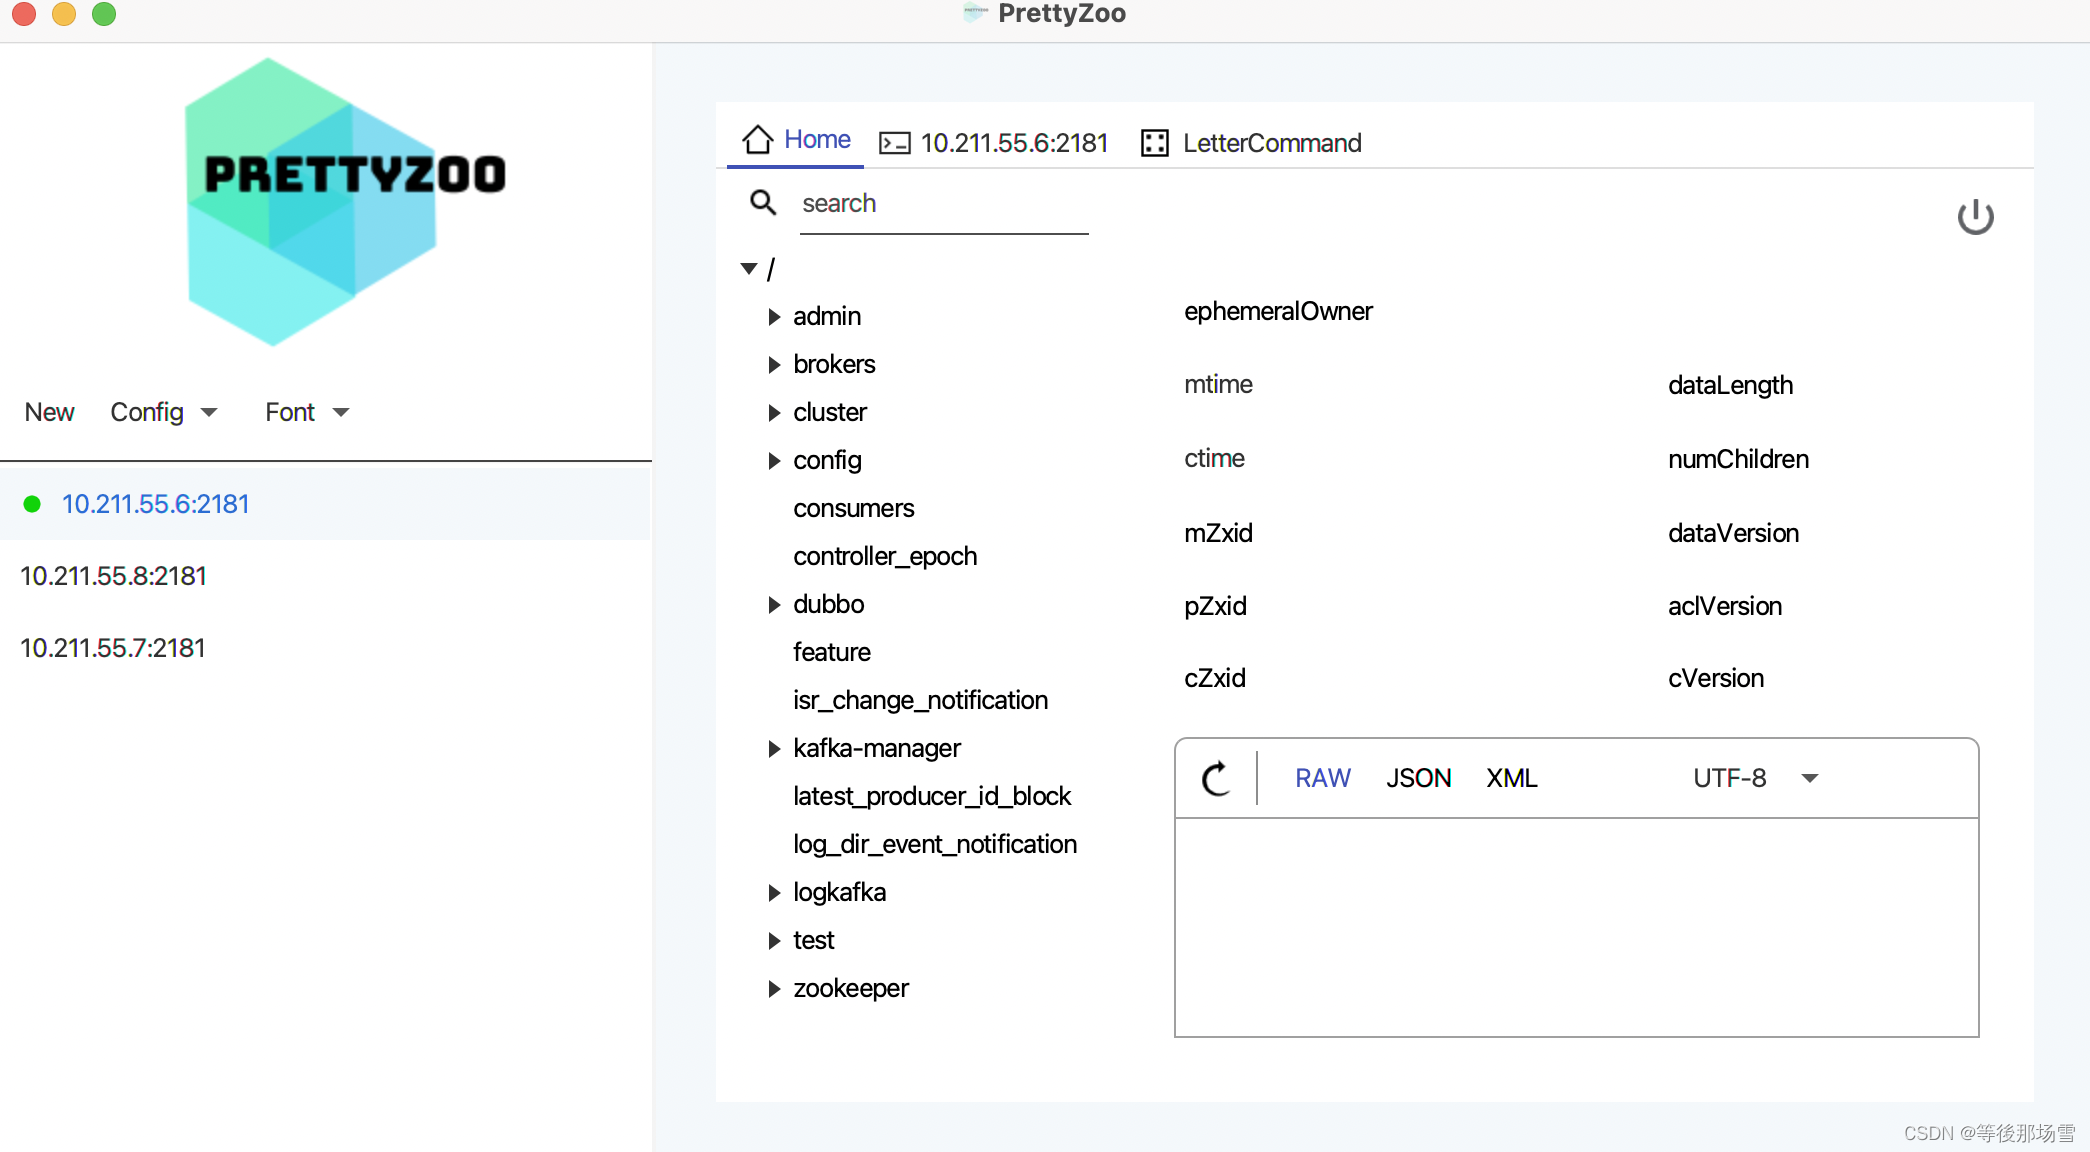
Task: Open the UTF-8 charset dropdown
Action: point(1755,778)
